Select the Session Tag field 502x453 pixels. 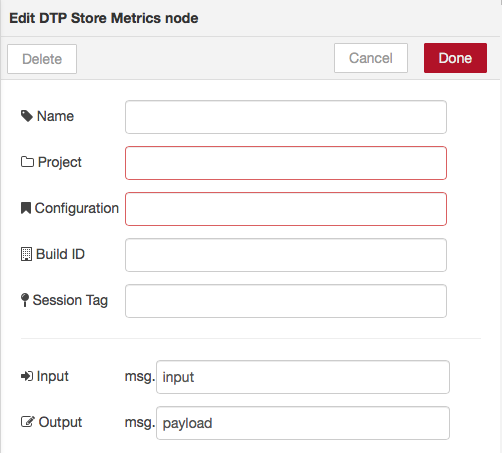[286, 301]
